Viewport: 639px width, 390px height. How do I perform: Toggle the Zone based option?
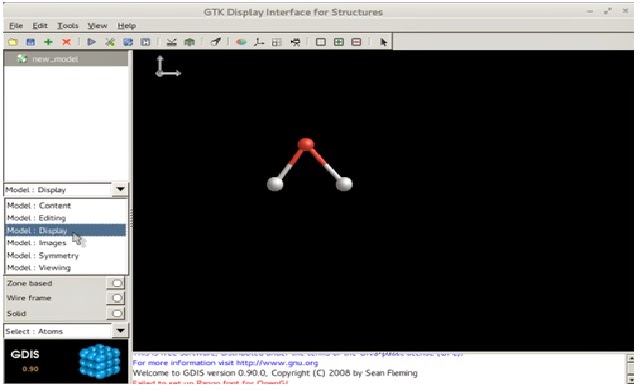pos(116,283)
